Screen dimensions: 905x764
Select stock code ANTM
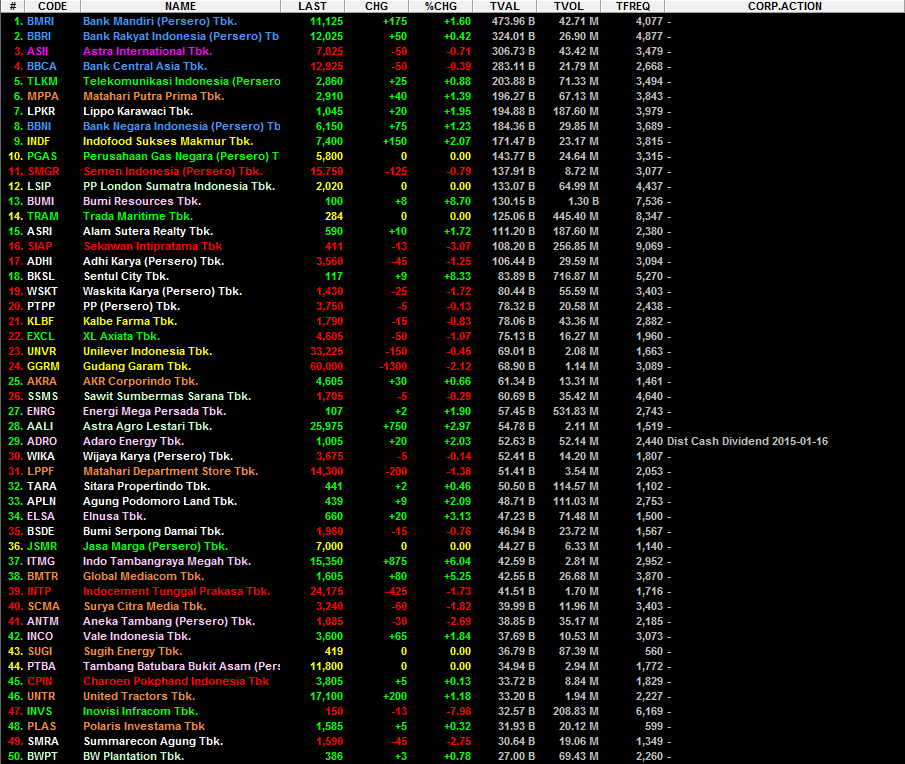point(43,621)
